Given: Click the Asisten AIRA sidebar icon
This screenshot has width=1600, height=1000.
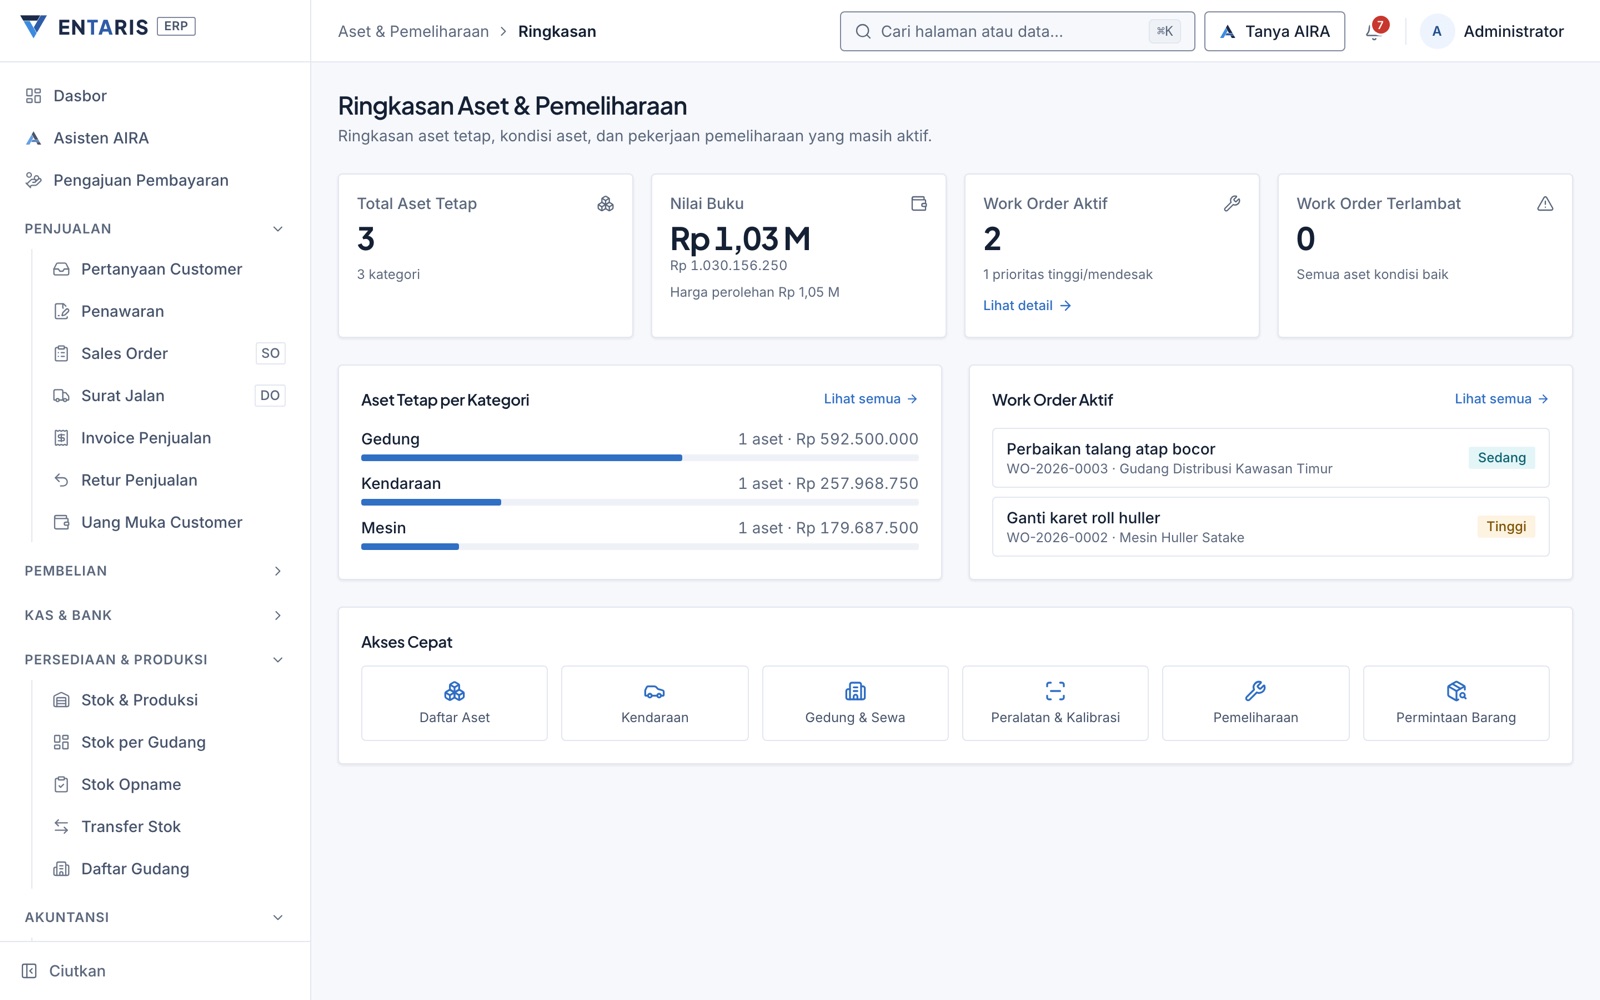Looking at the screenshot, I should pyautogui.click(x=33, y=138).
